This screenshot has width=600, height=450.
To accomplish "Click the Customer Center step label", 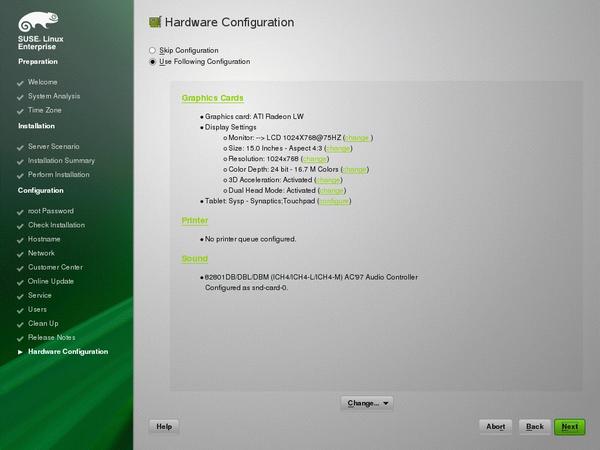I will 55,267.
